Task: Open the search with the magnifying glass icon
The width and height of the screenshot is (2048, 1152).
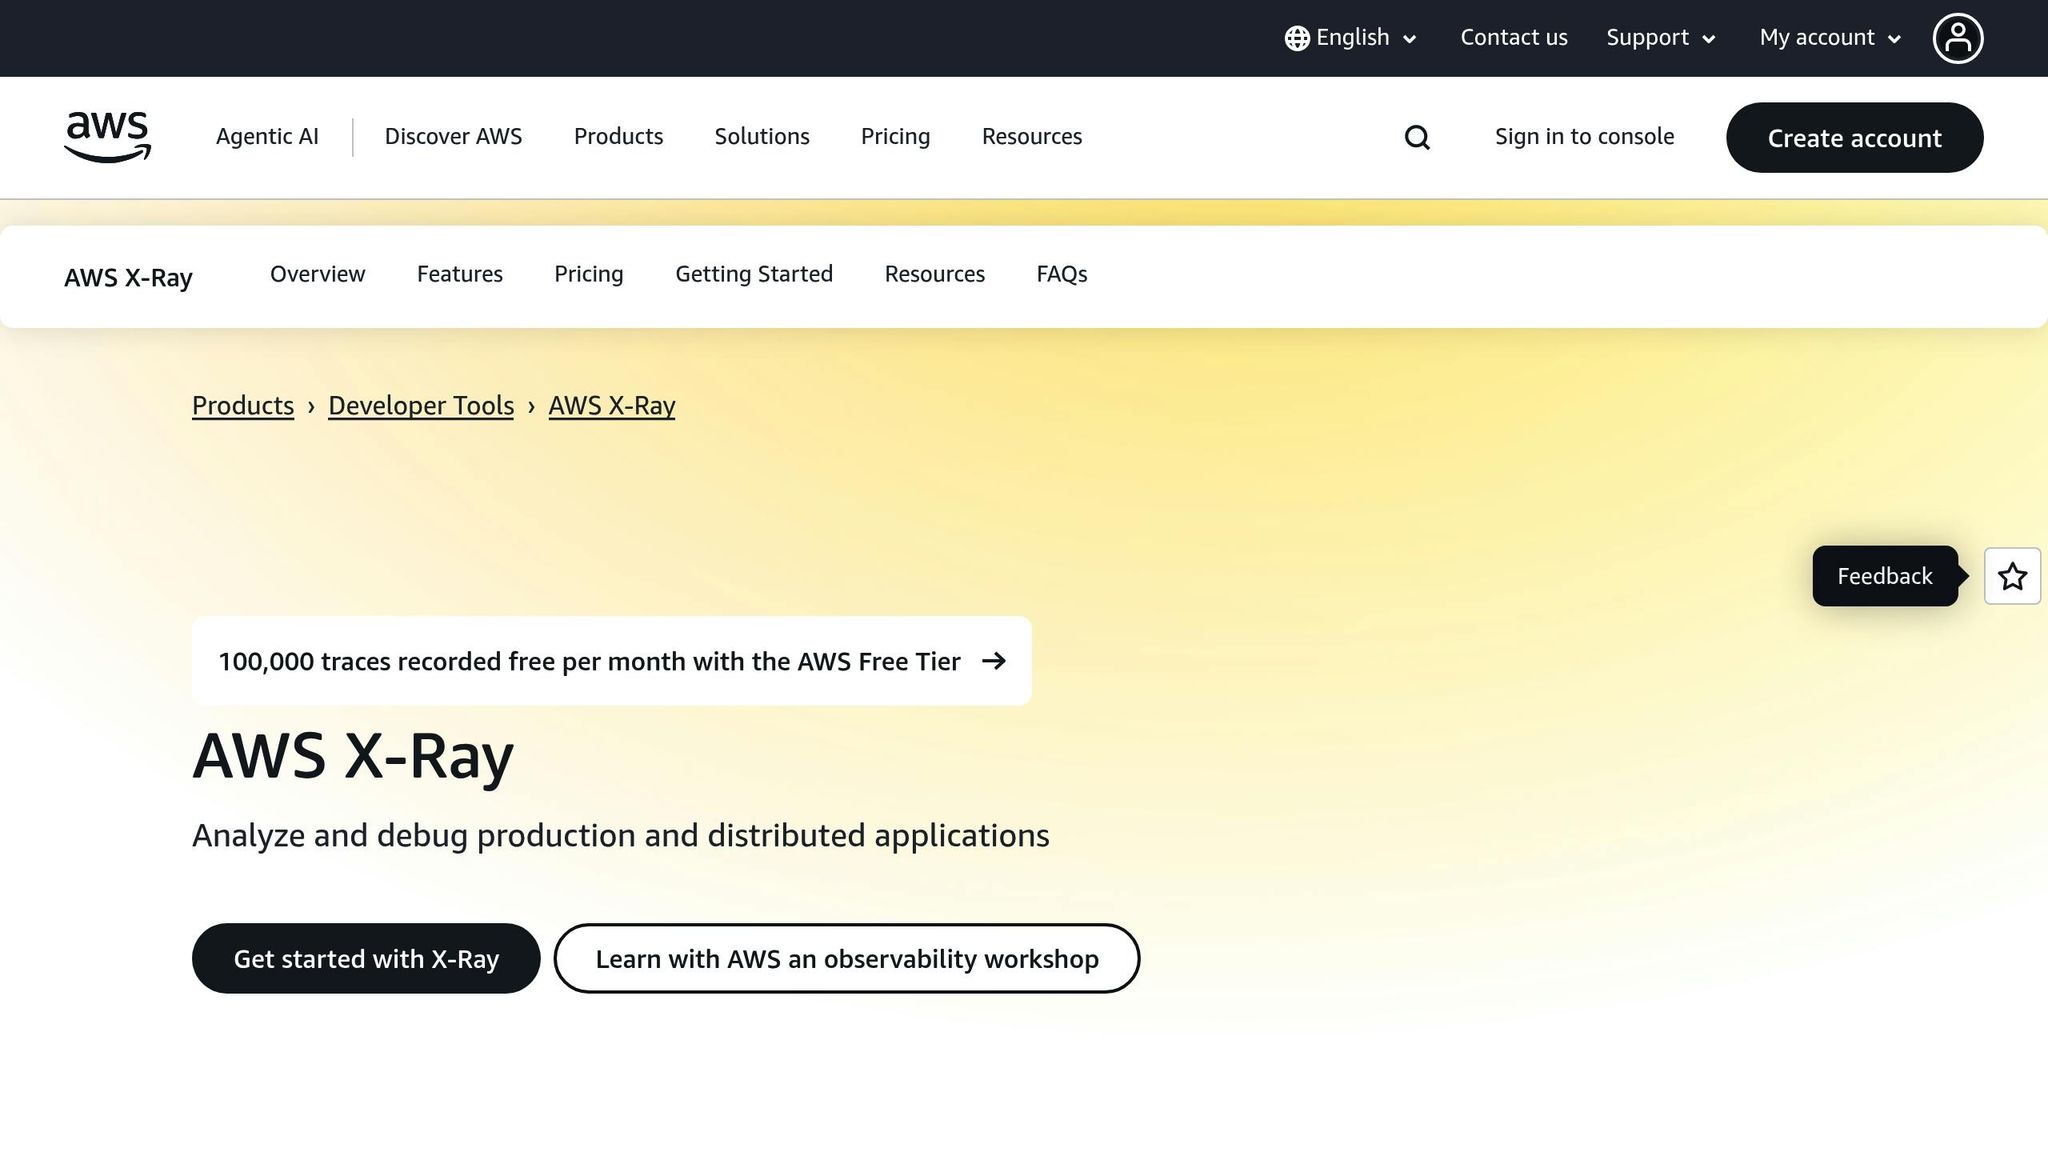Action: [1416, 137]
